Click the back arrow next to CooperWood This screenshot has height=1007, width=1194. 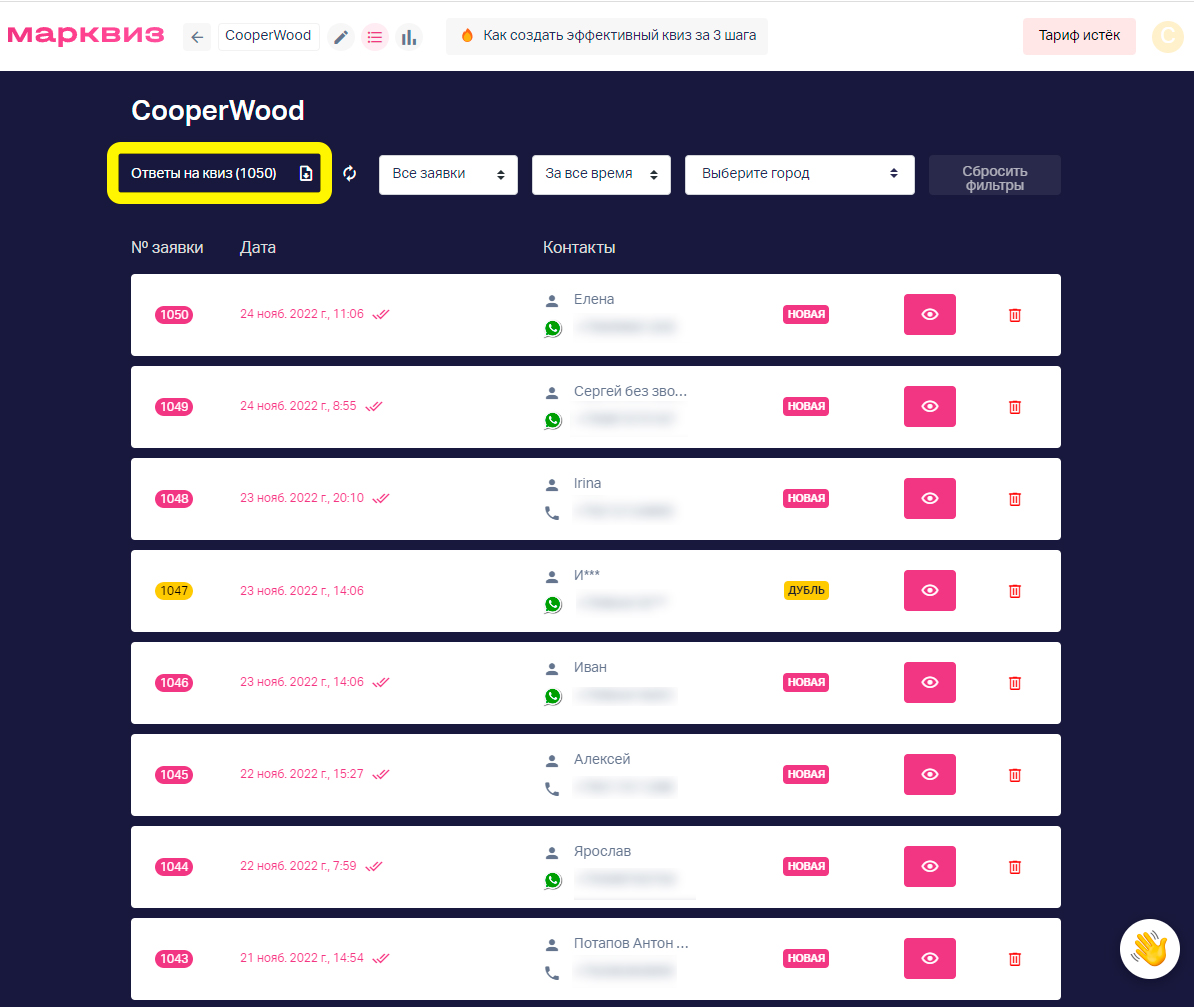[x=196, y=37]
